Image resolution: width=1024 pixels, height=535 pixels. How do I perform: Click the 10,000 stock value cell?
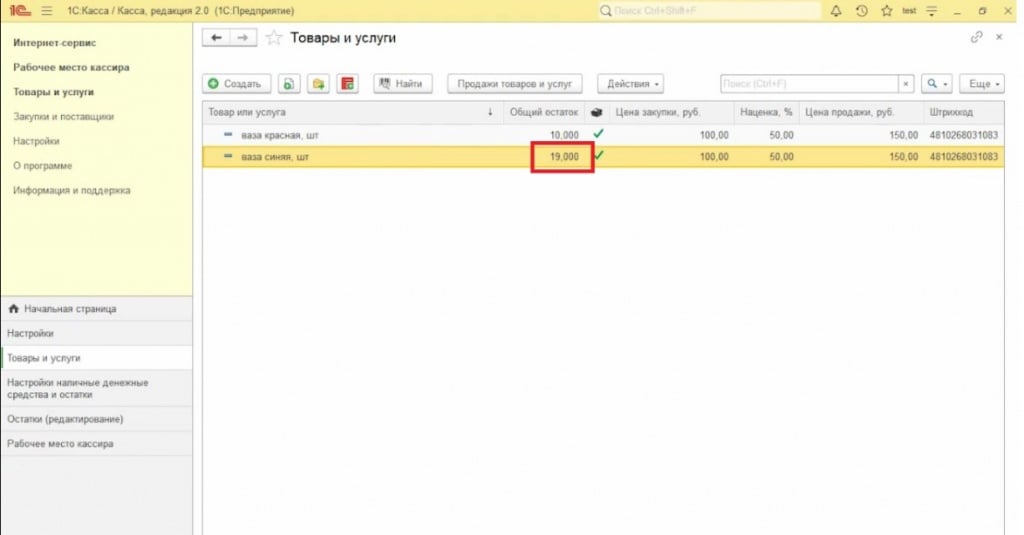tap(564, 135)
